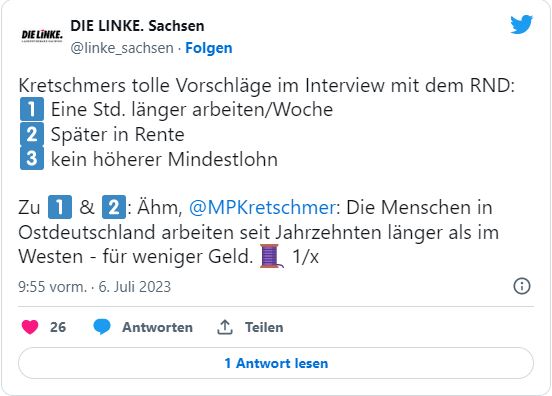
Task: Like the tweet with heart icon
Action: (30, 327)
